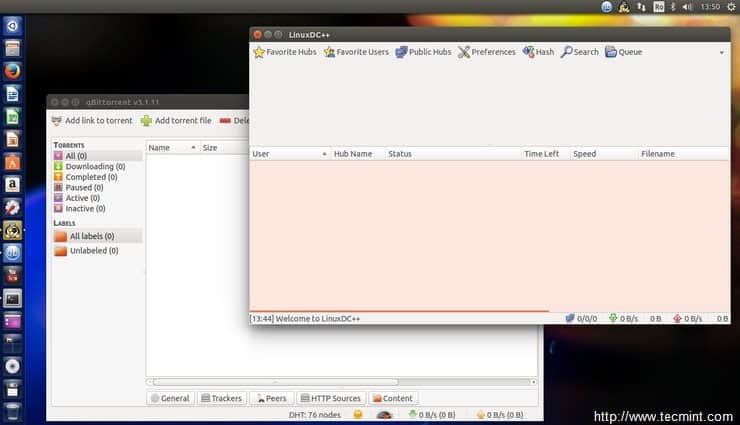Open the Search tool in LinuxDC++
Viewport: 740px width, 425px height.
point(580,52)
